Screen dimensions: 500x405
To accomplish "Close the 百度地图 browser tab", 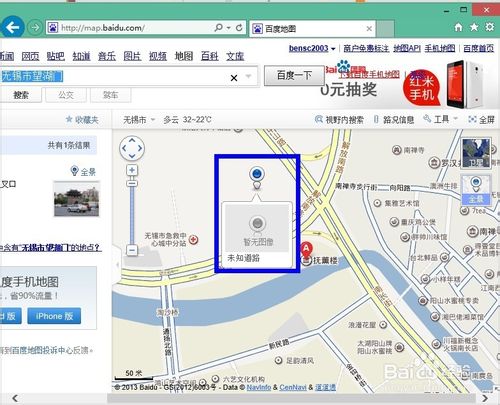I will [369, 29].
